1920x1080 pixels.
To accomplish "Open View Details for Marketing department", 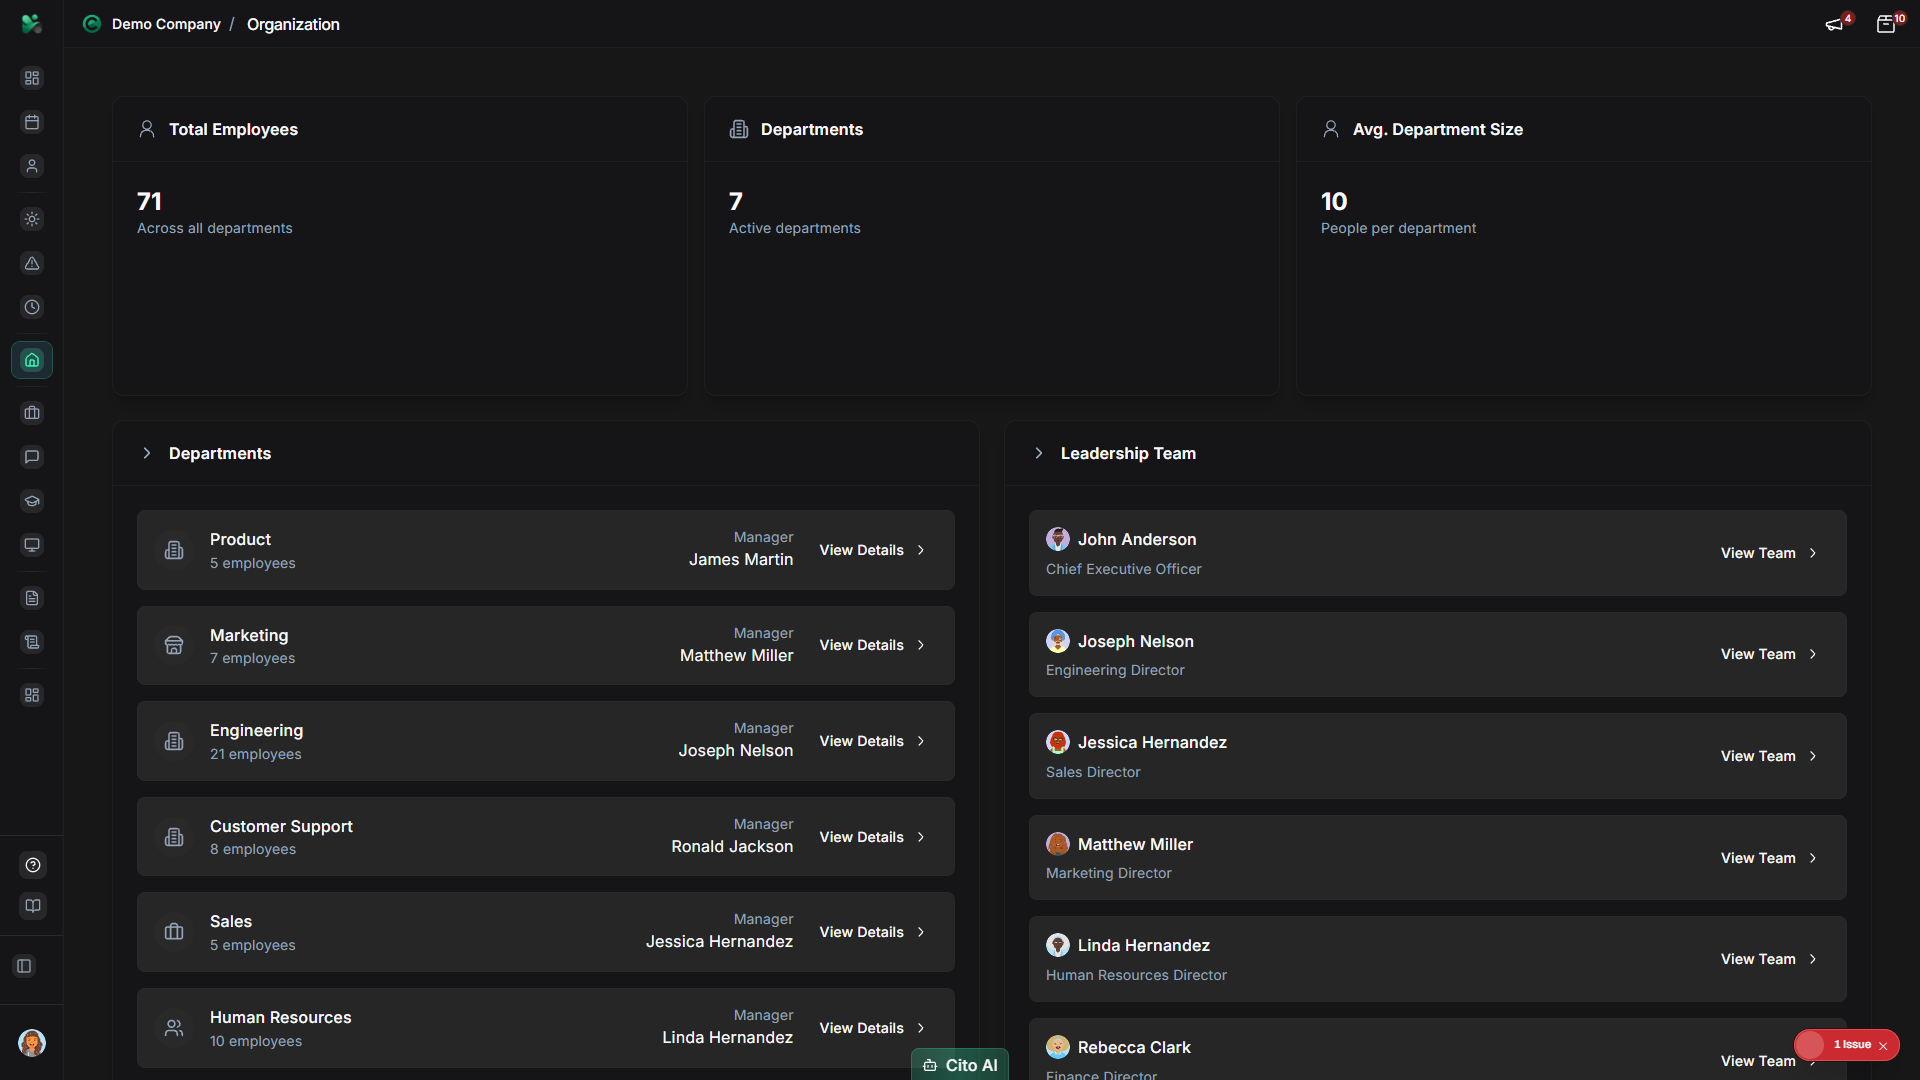I will [861, 645].
